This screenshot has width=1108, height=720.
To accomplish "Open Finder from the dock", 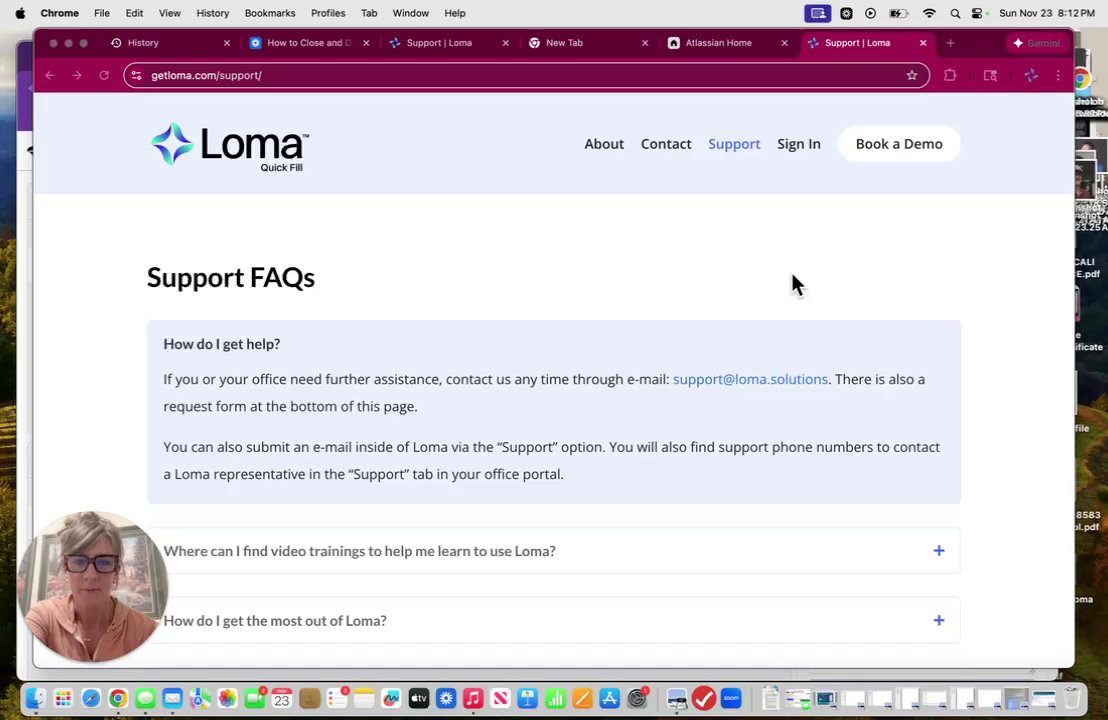I will click(x=36, y=699).
